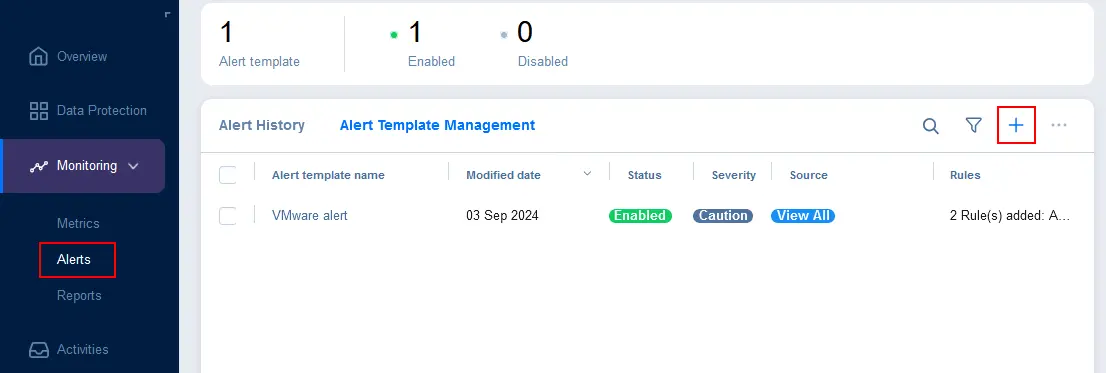
Task: Tick the VMware alert row checkbox
Action: coord(228,216)
